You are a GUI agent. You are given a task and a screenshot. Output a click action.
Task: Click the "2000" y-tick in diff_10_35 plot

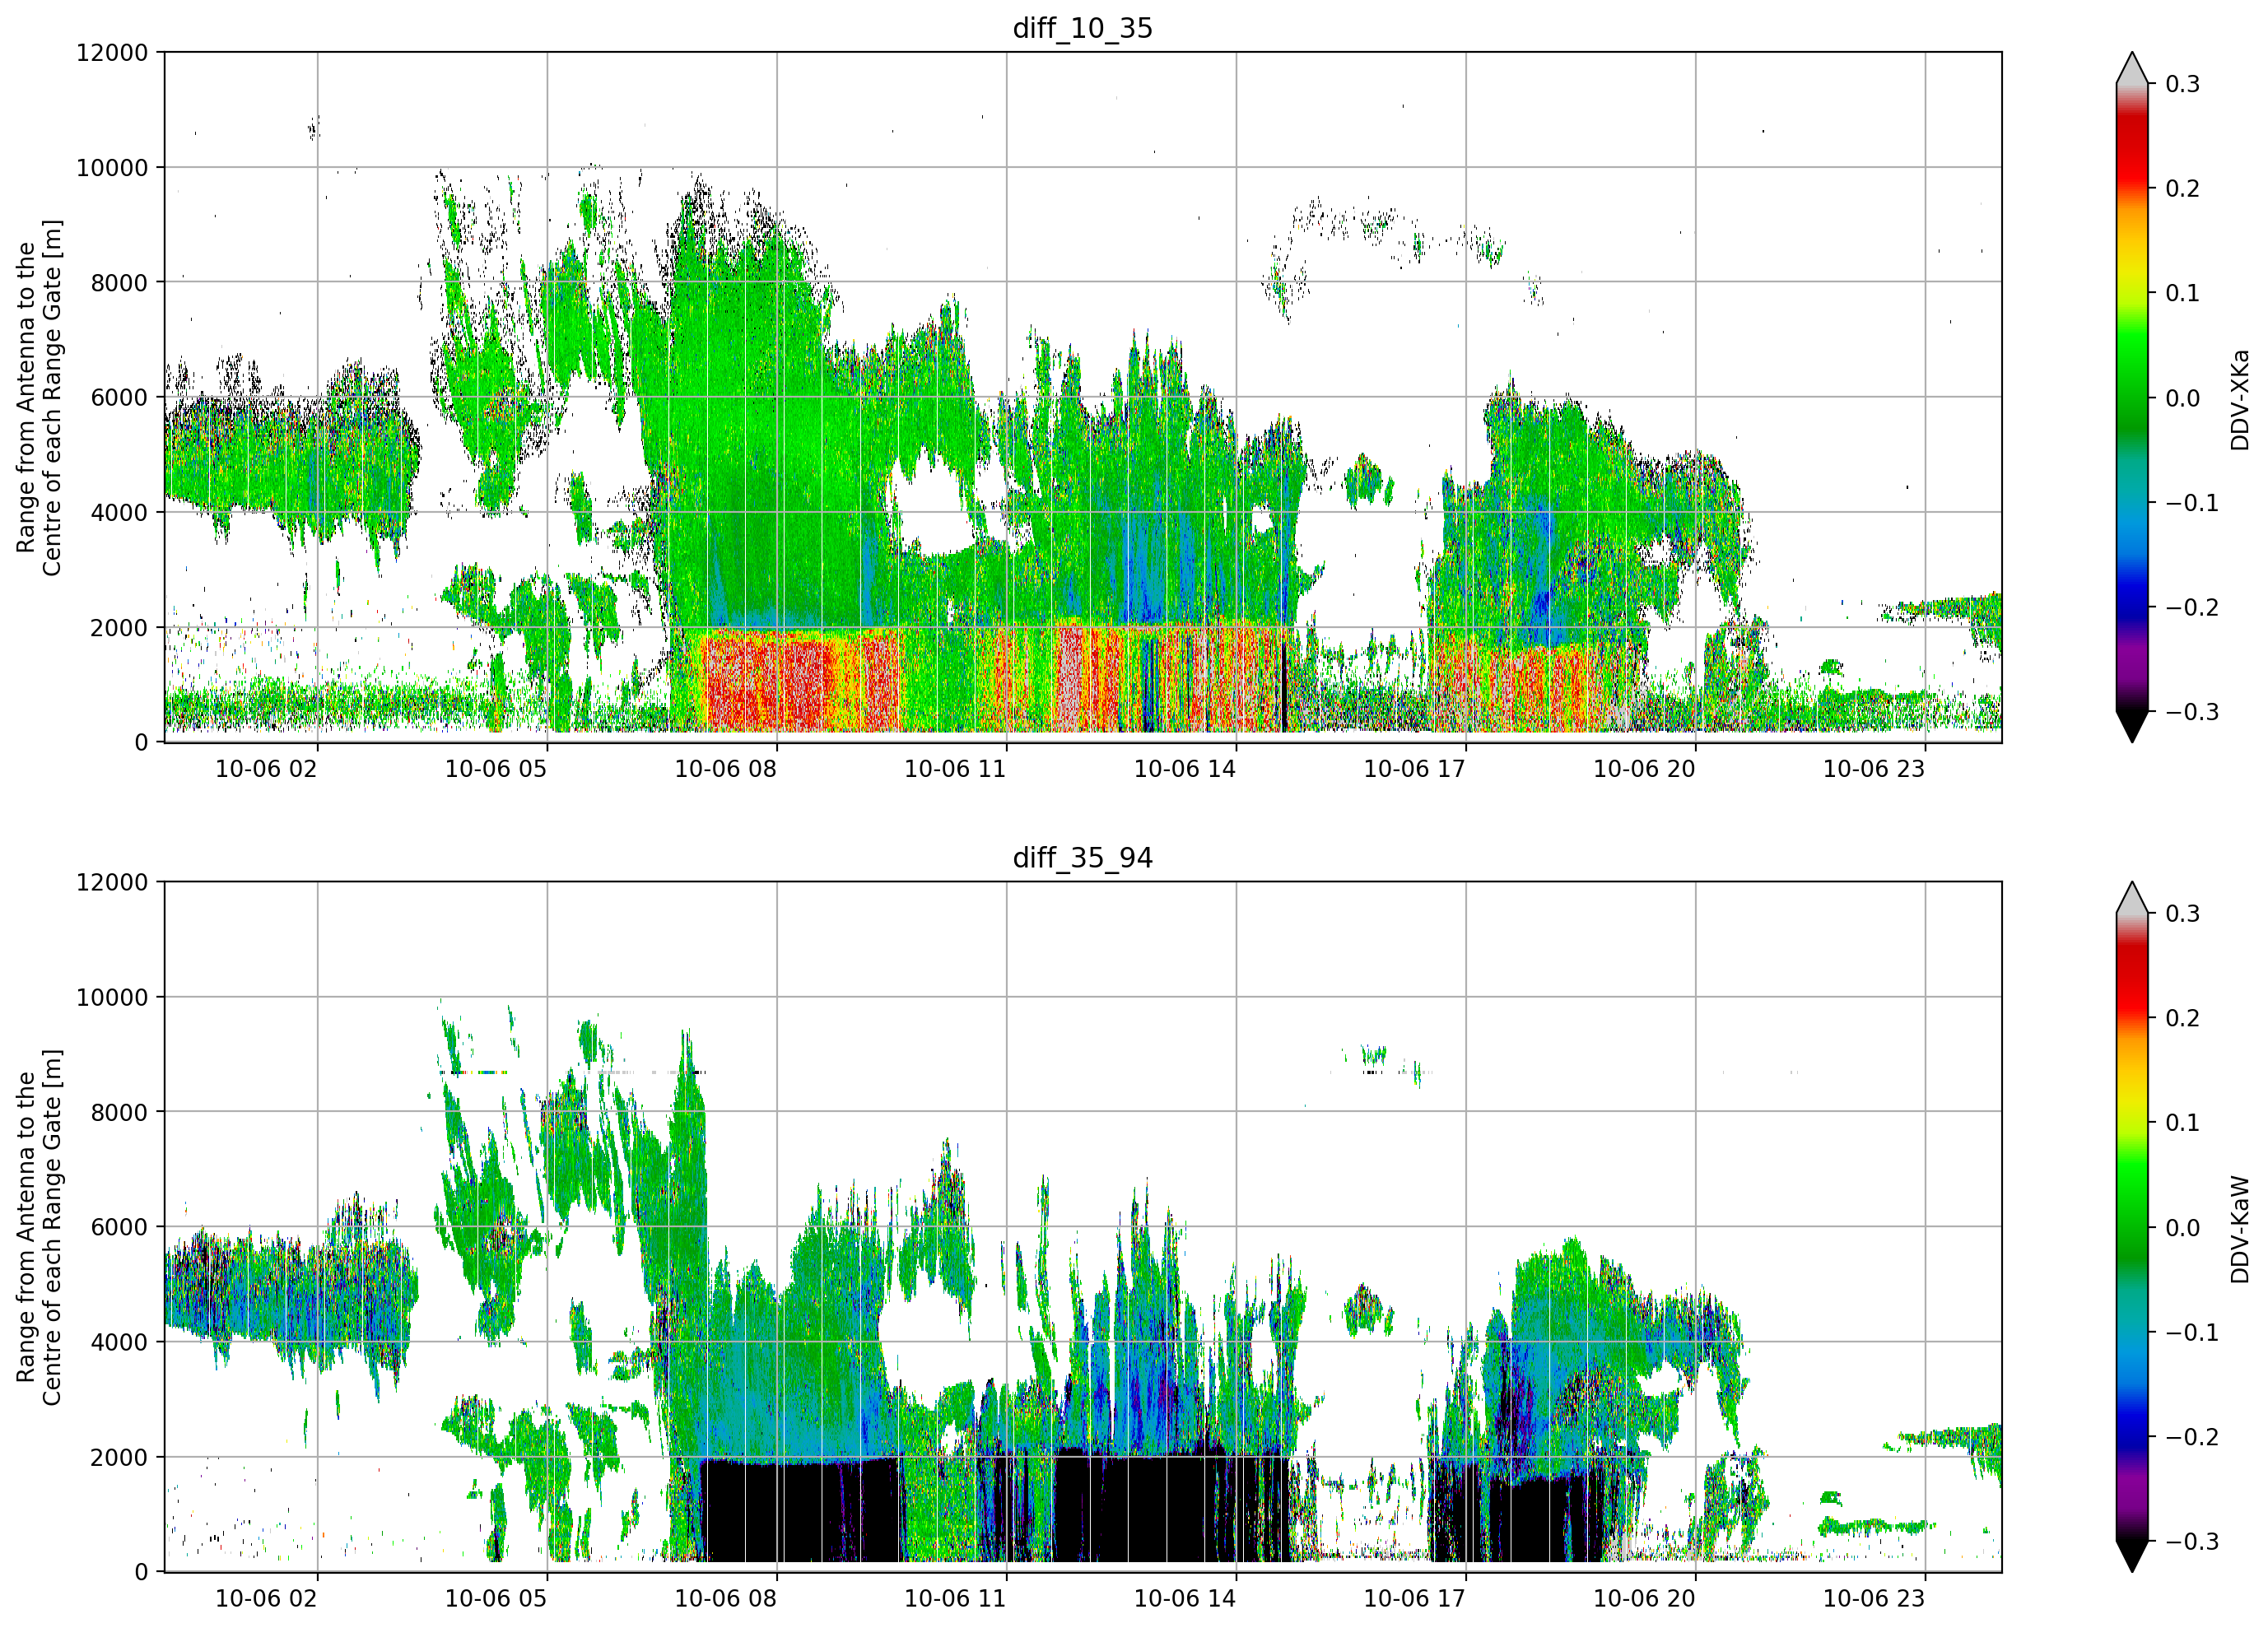[119, 627]
